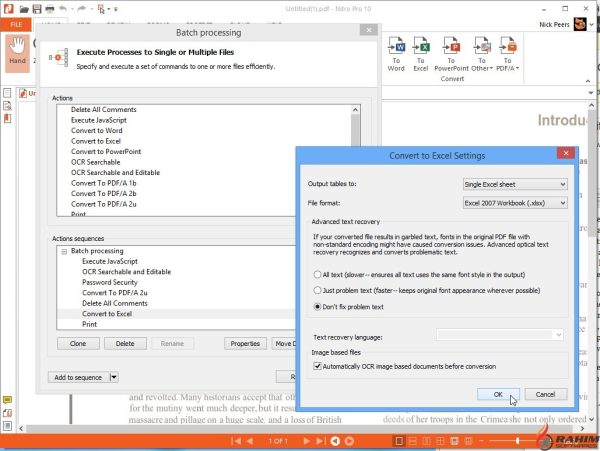Select Convert to Excel in sequence tree

(107, 314)
